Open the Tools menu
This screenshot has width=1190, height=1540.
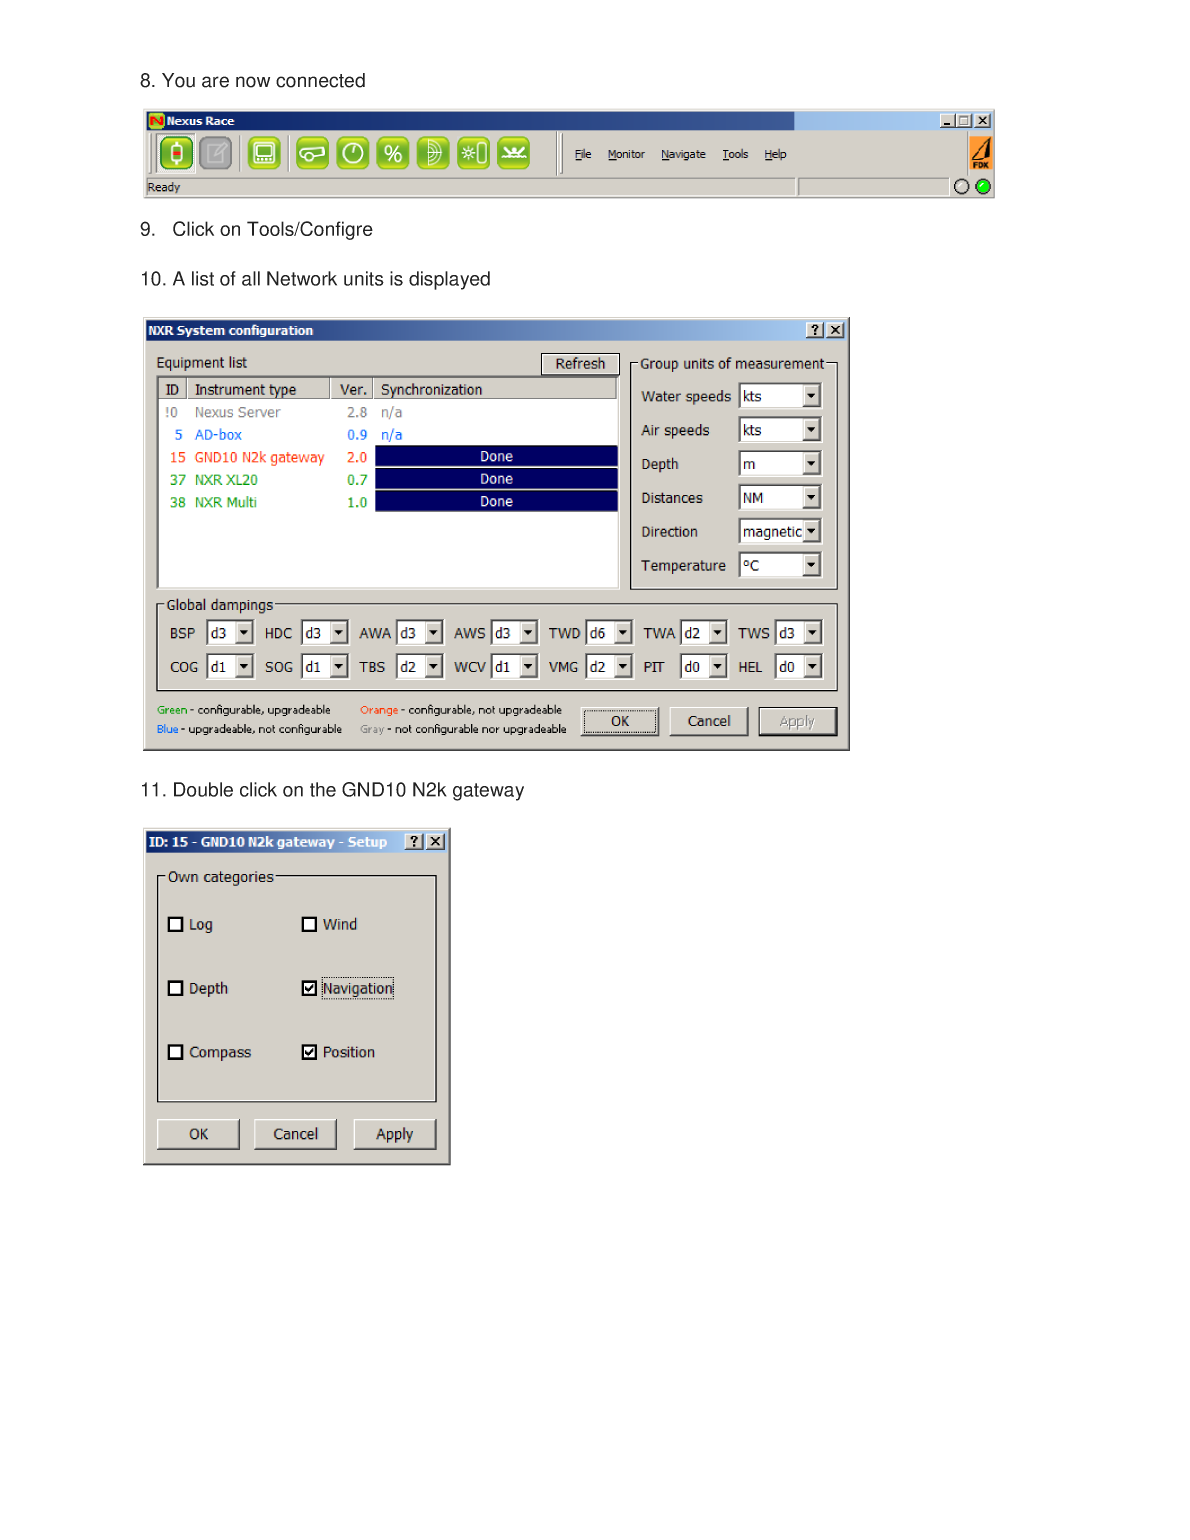pos(735,154)
